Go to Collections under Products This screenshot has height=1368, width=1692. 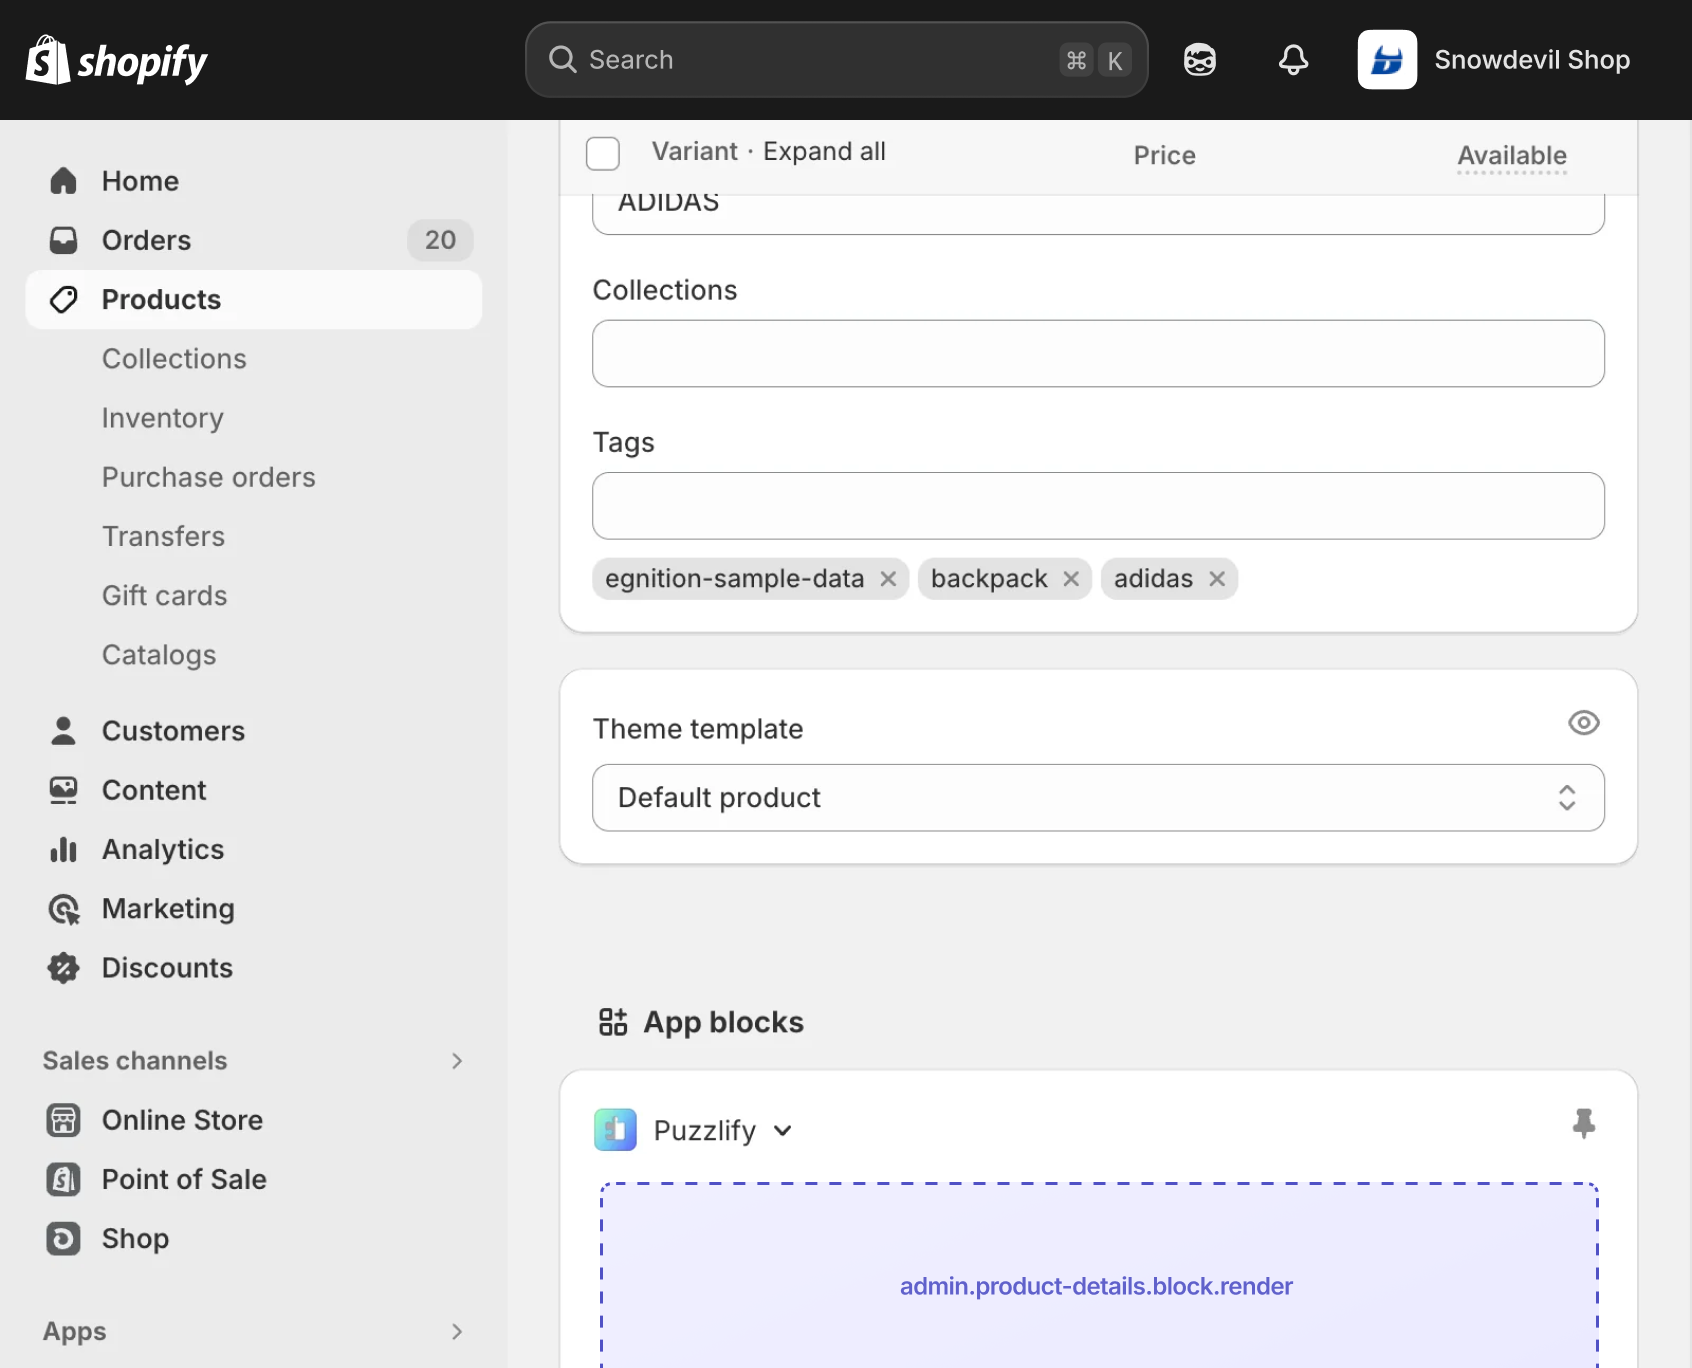[174, 359]
